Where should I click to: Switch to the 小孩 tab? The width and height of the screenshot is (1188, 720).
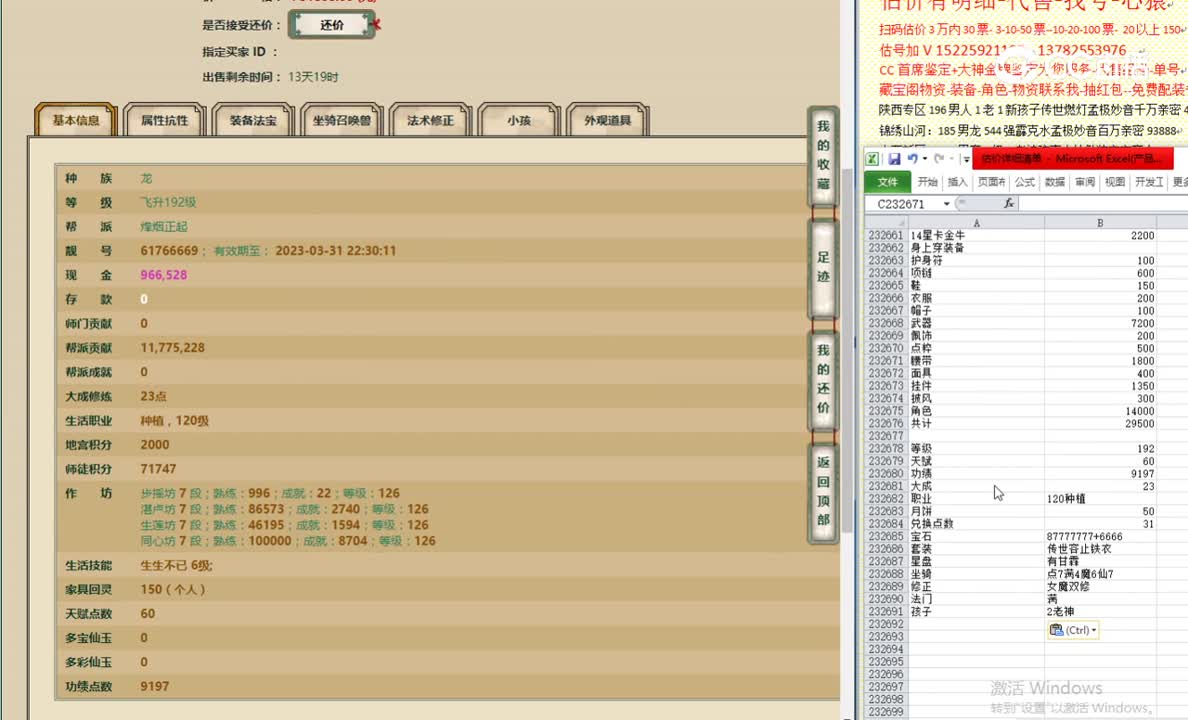tap(519, 121)
